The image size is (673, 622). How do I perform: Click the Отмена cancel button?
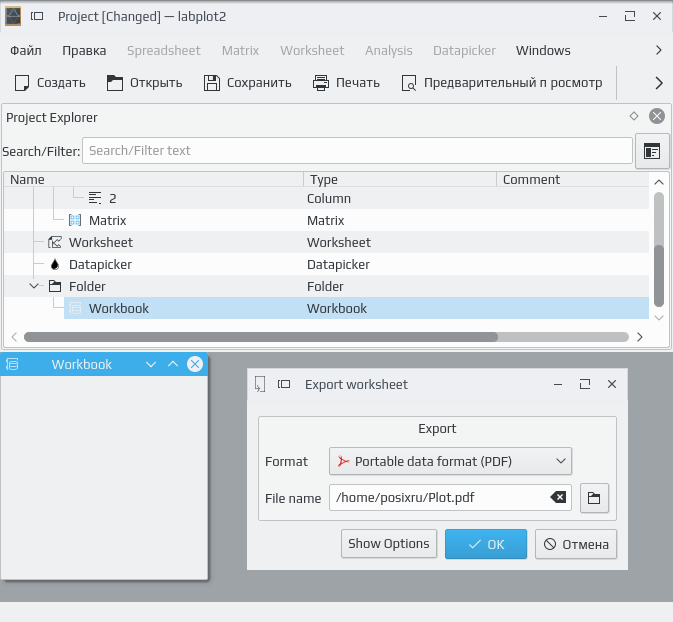[x=576, y=544]
